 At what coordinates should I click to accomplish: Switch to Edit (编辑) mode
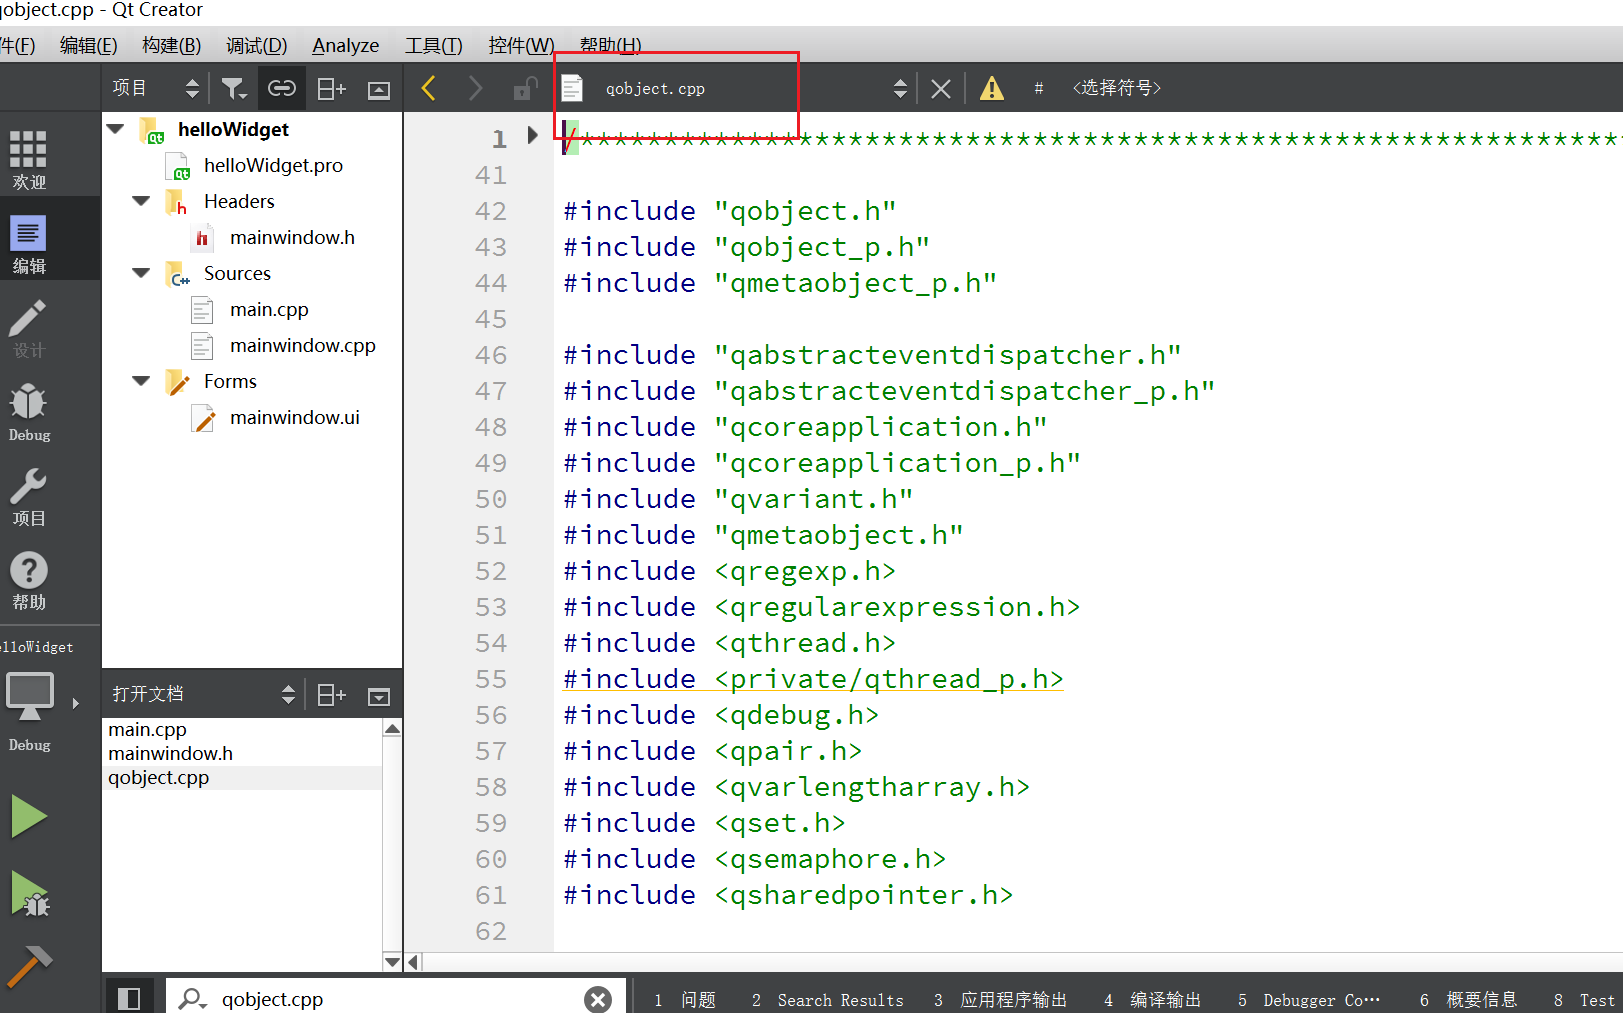tap(29, 243)
